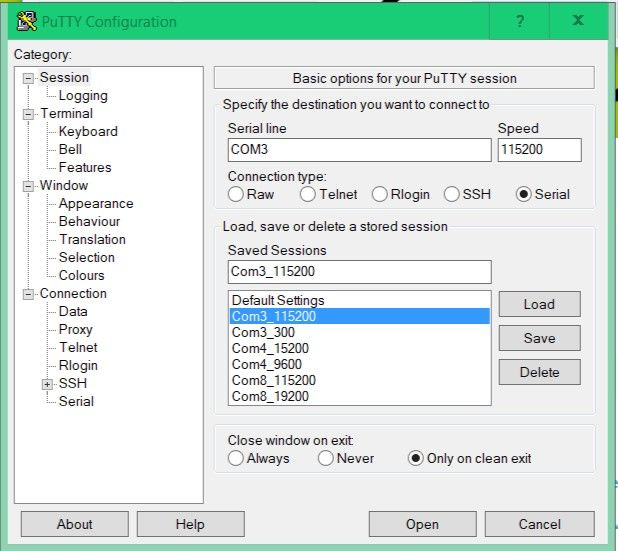Open the Behaviour category

pyautogui.click(x=89, y=222)
